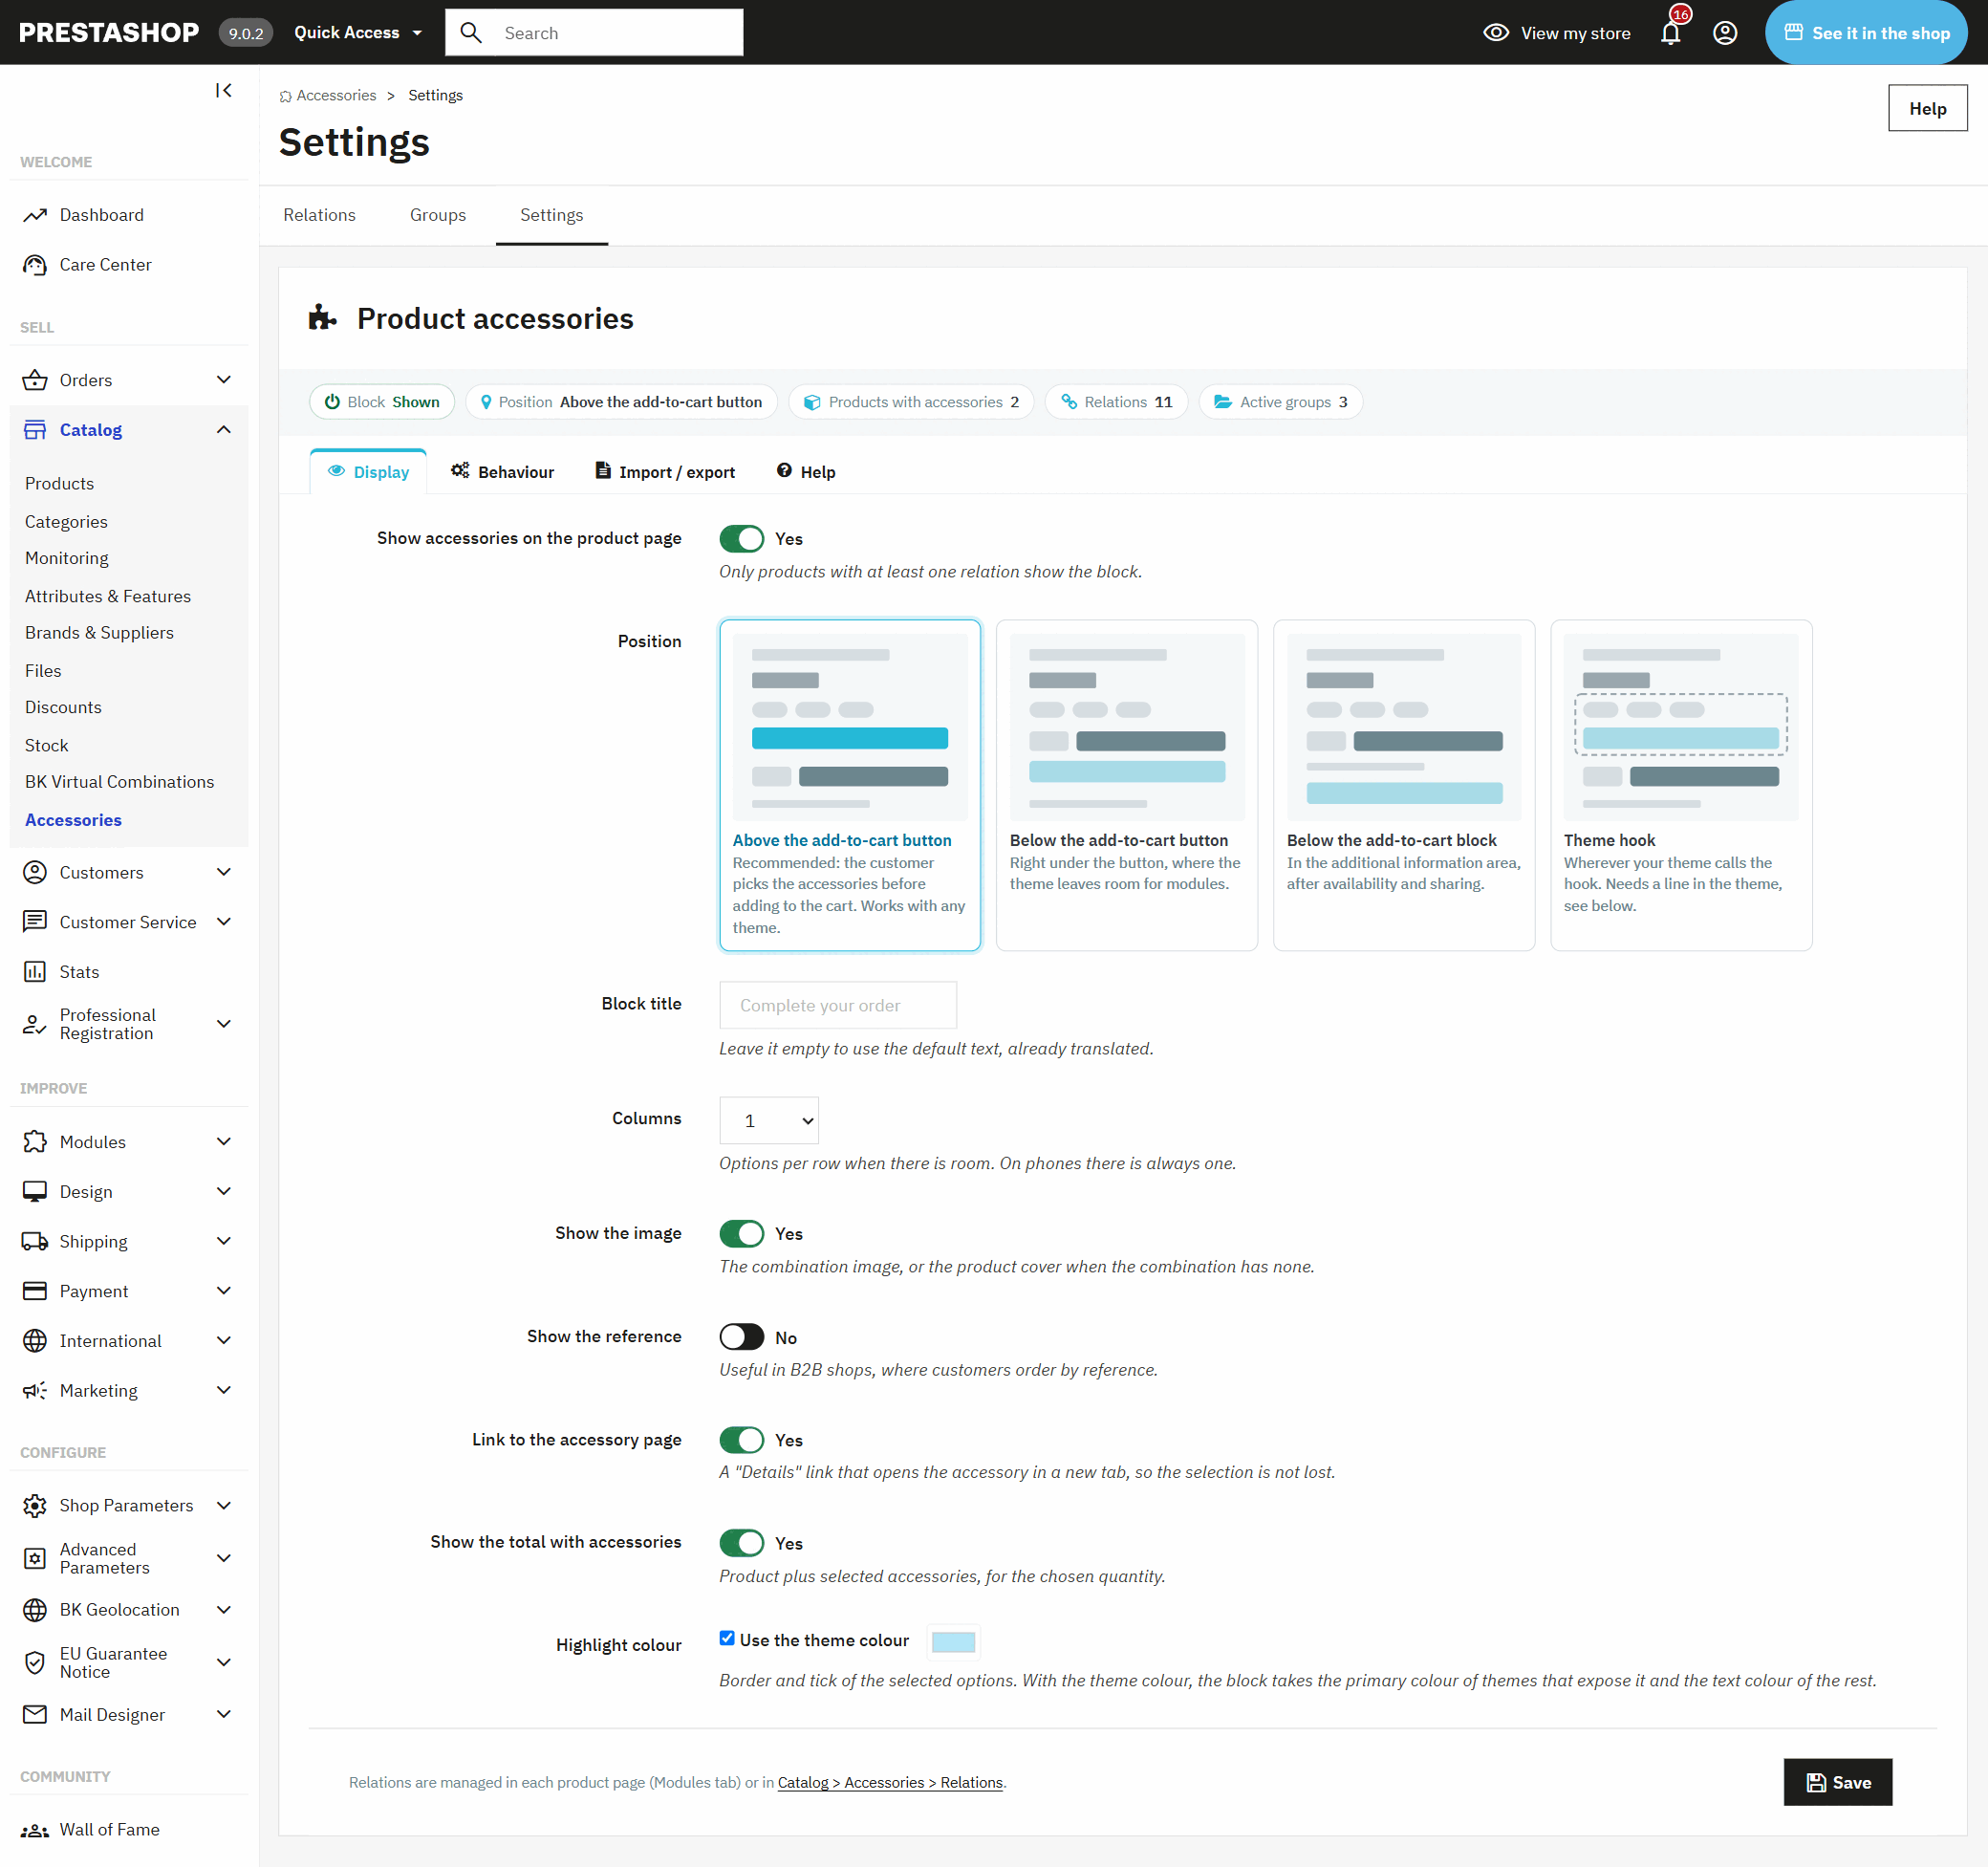Enable the Show the reference switch
This screenshot has width=1988, height=1867.
coord(741,1337)
